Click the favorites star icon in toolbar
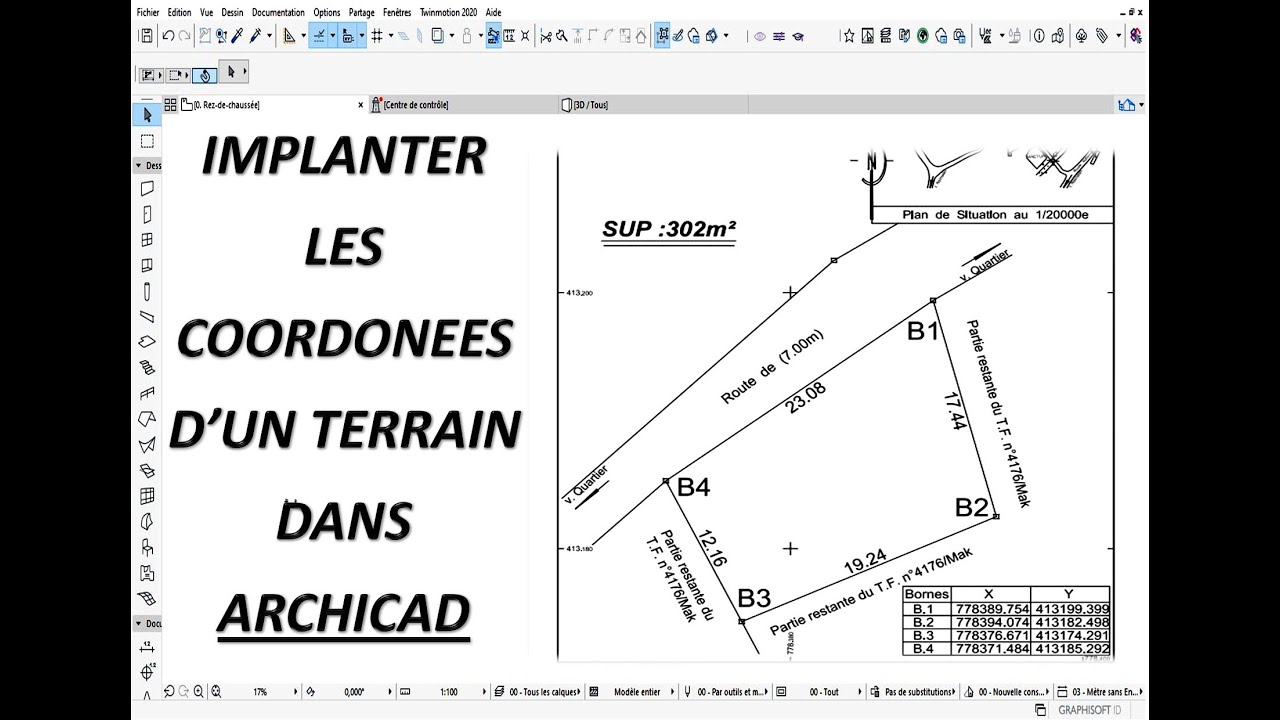Image resolution: width=1280 pixels, height=720 pixels. 848,36
